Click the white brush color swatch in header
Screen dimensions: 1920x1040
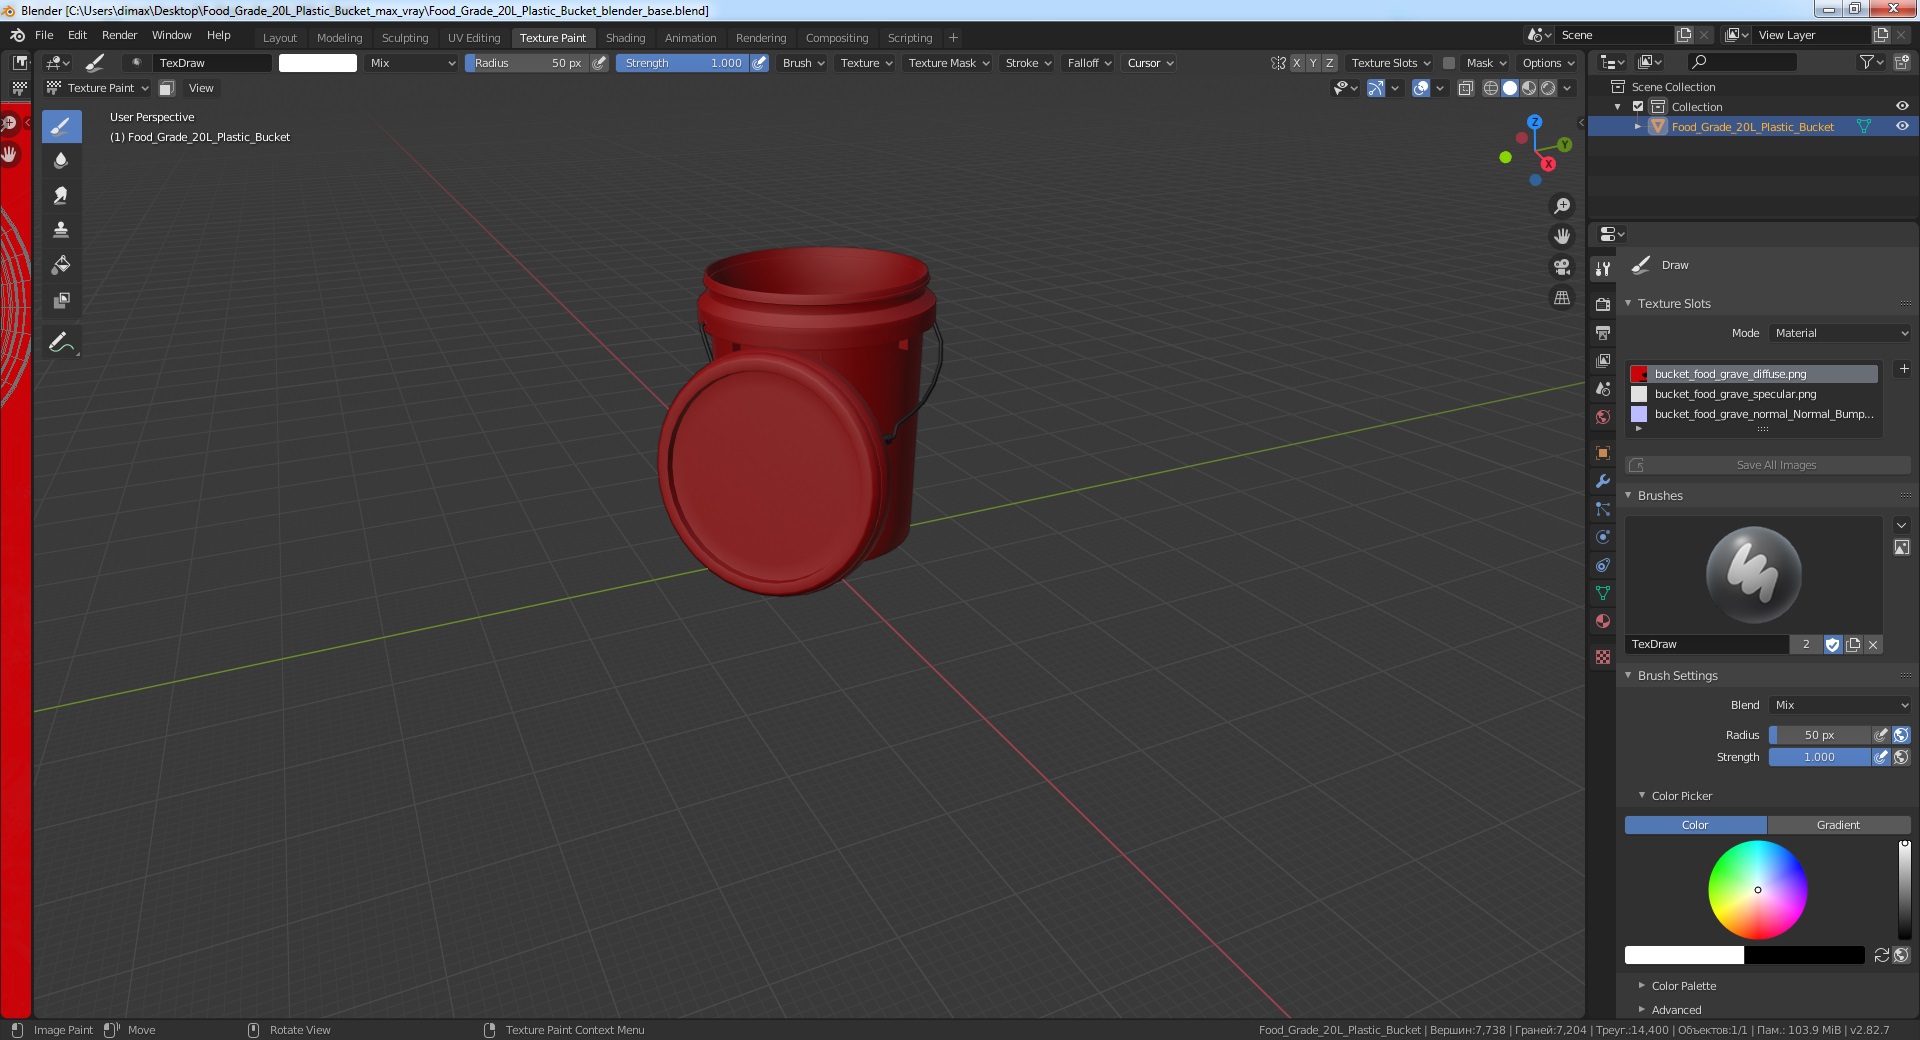tap(317, 63)
